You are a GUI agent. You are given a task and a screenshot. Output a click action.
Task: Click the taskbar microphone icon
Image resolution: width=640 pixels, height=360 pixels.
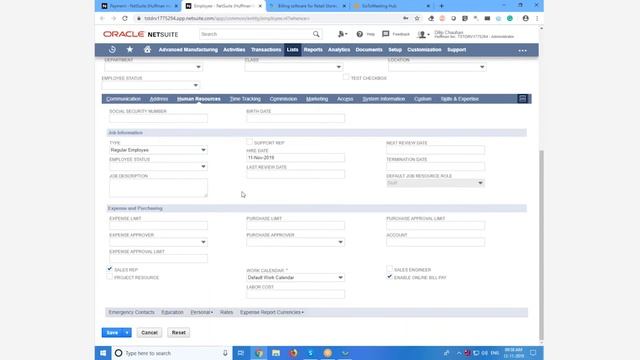225,353
